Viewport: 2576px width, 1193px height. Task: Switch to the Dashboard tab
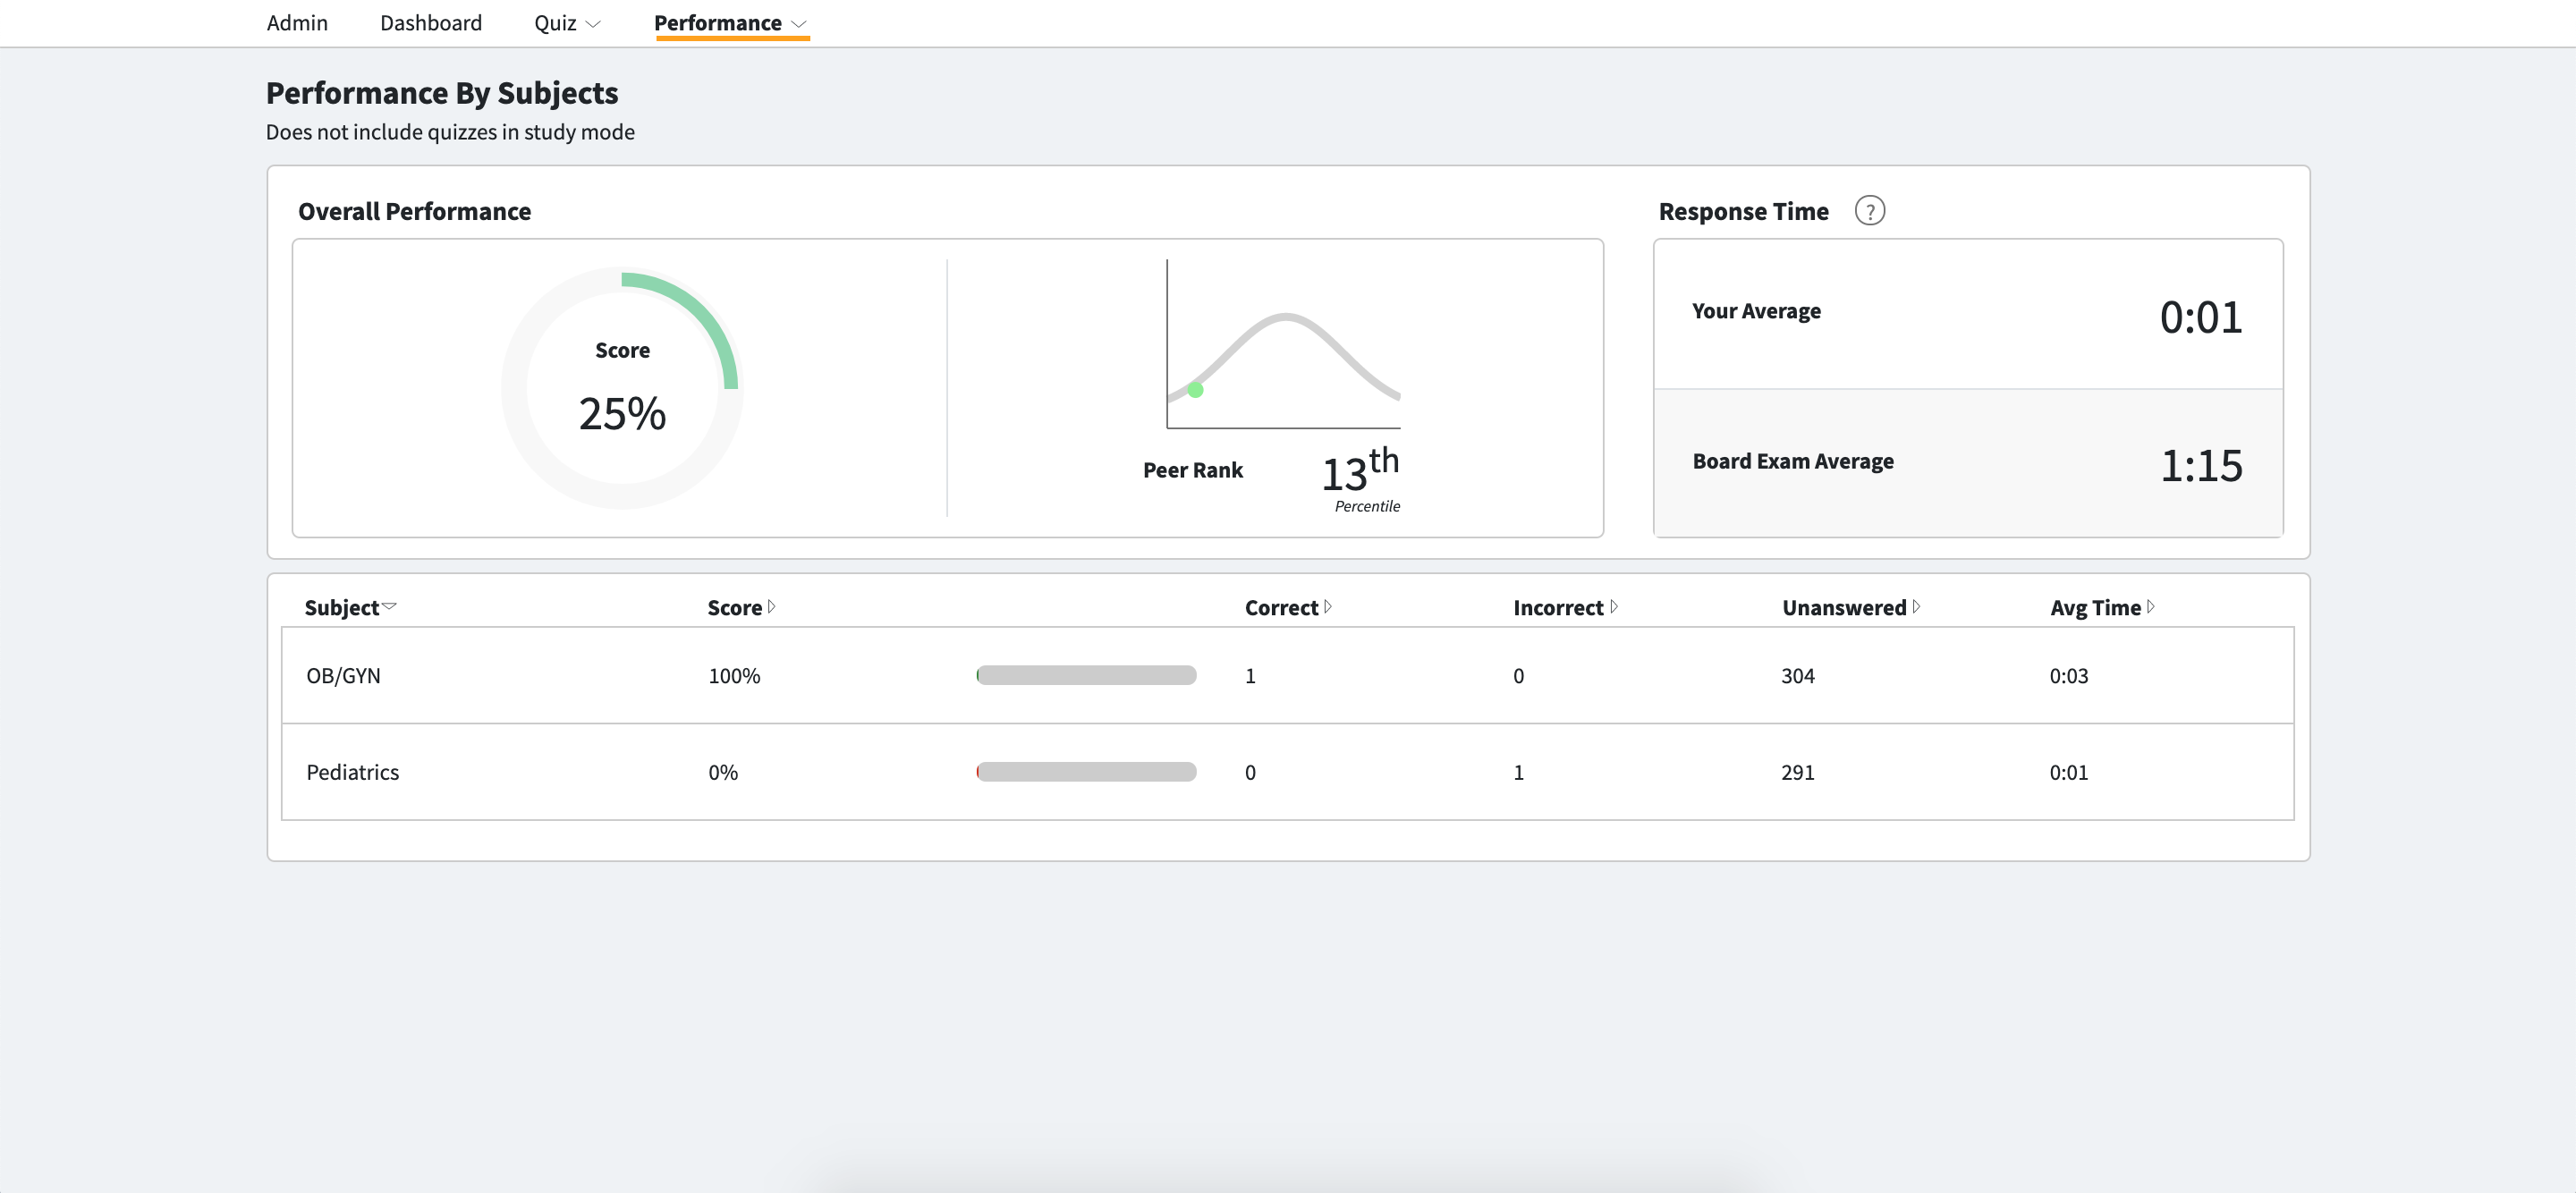(431, 22)
